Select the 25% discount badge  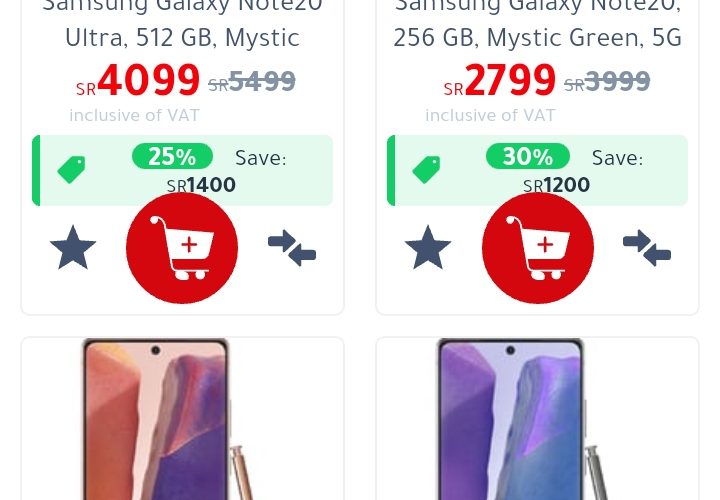[172, 156]
